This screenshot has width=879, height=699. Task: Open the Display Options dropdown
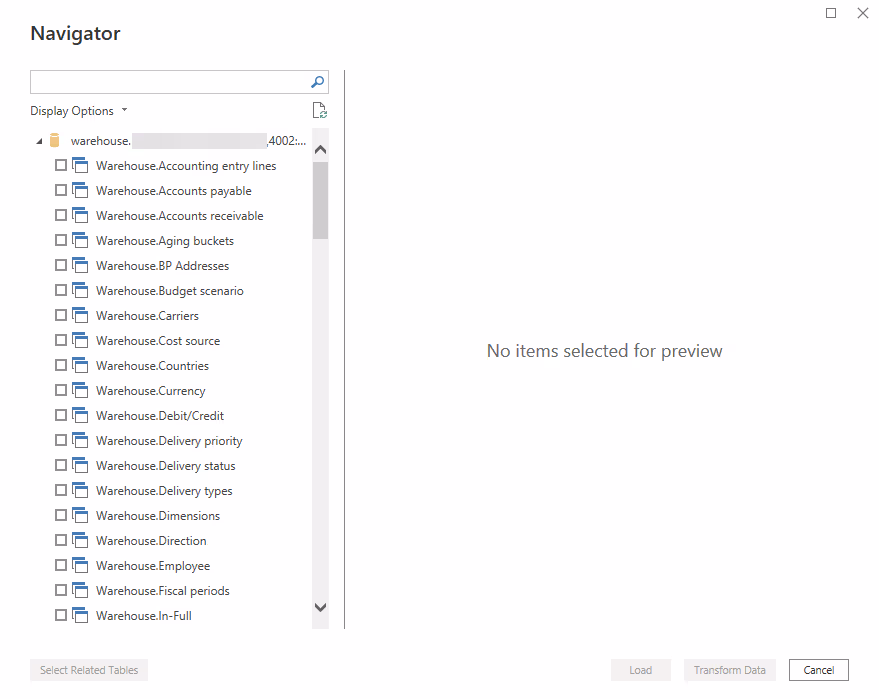(79, 111)
